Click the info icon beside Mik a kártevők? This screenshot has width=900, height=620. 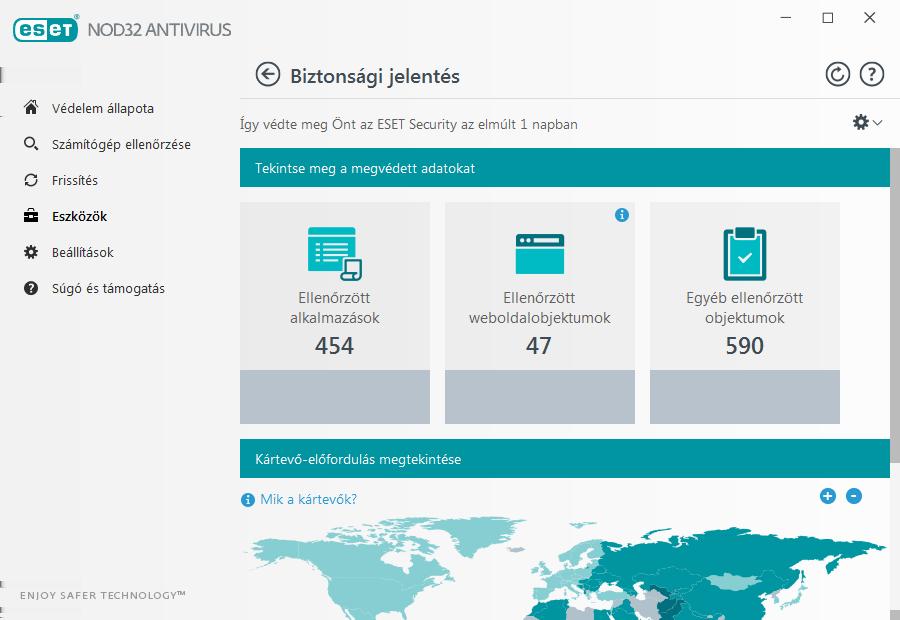pyautogui.click(x=247, y=500)
